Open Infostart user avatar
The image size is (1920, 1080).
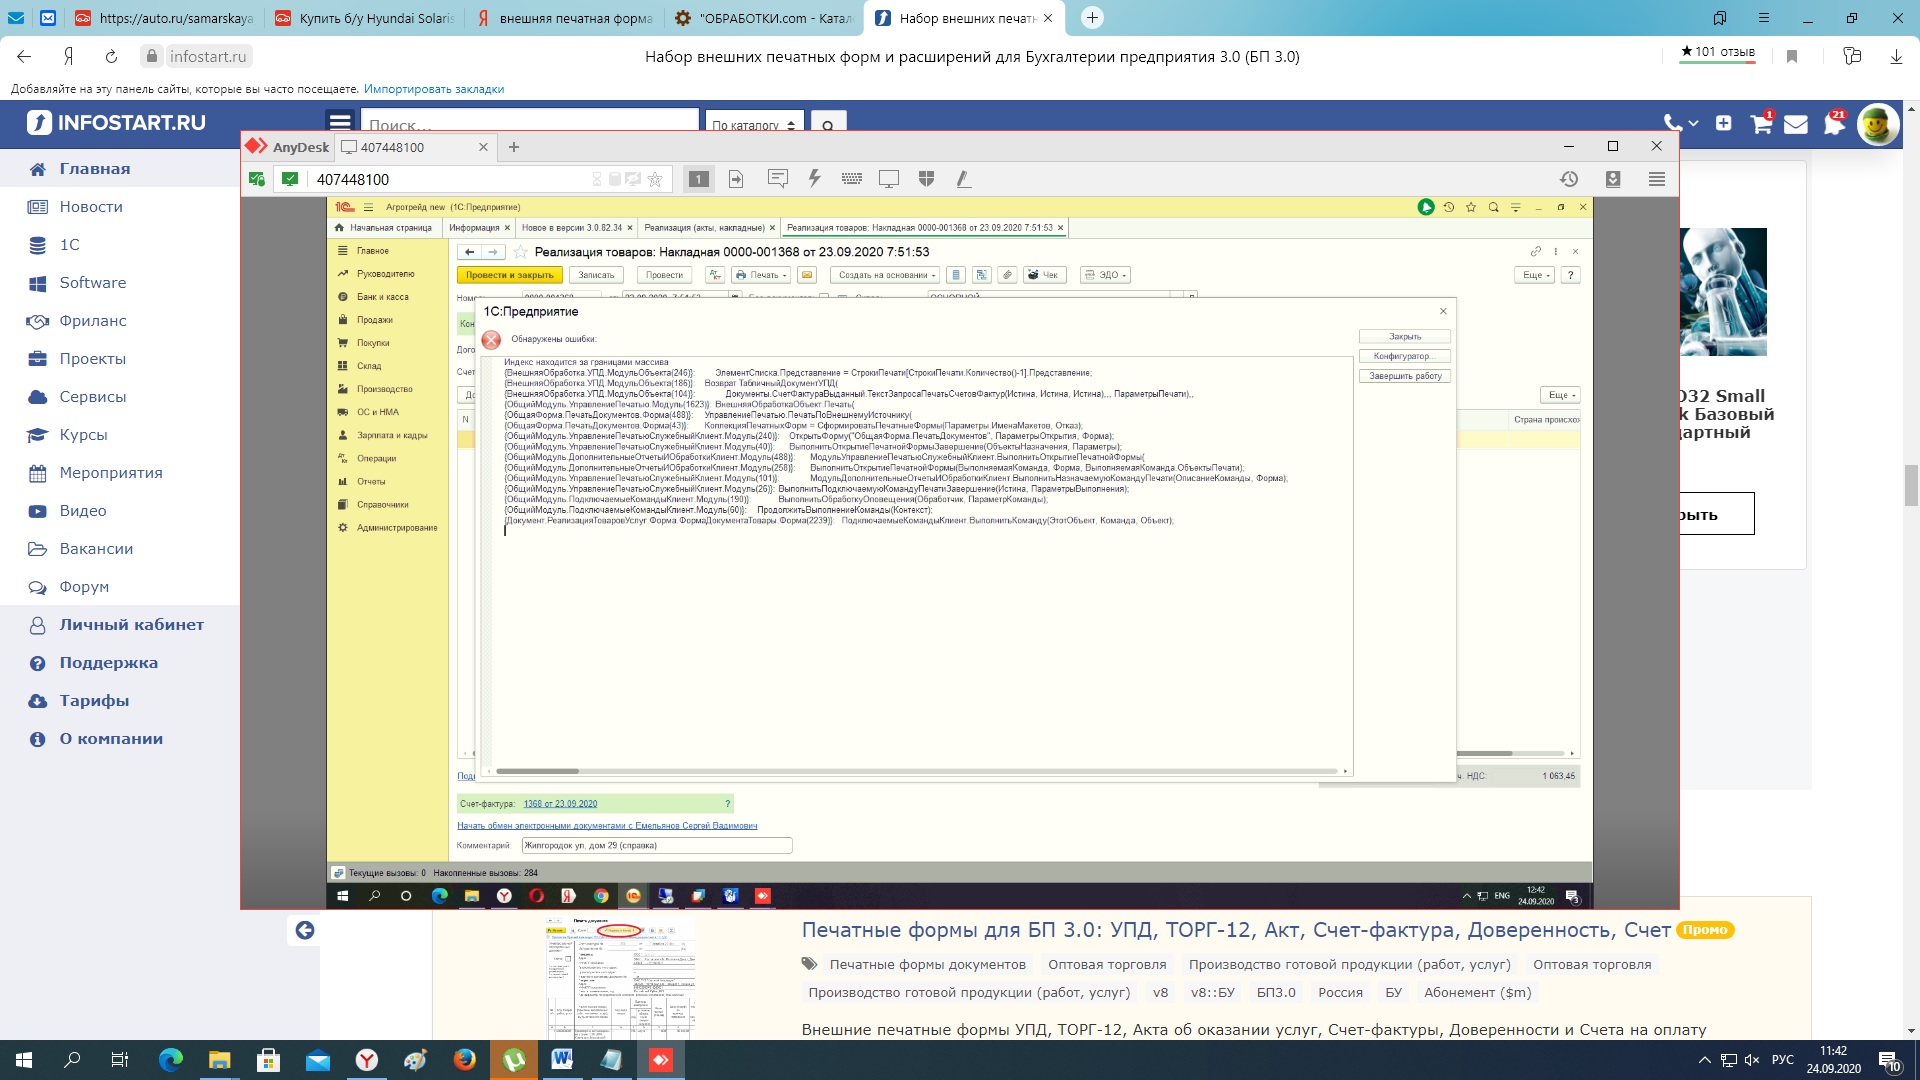(1877, 124)
